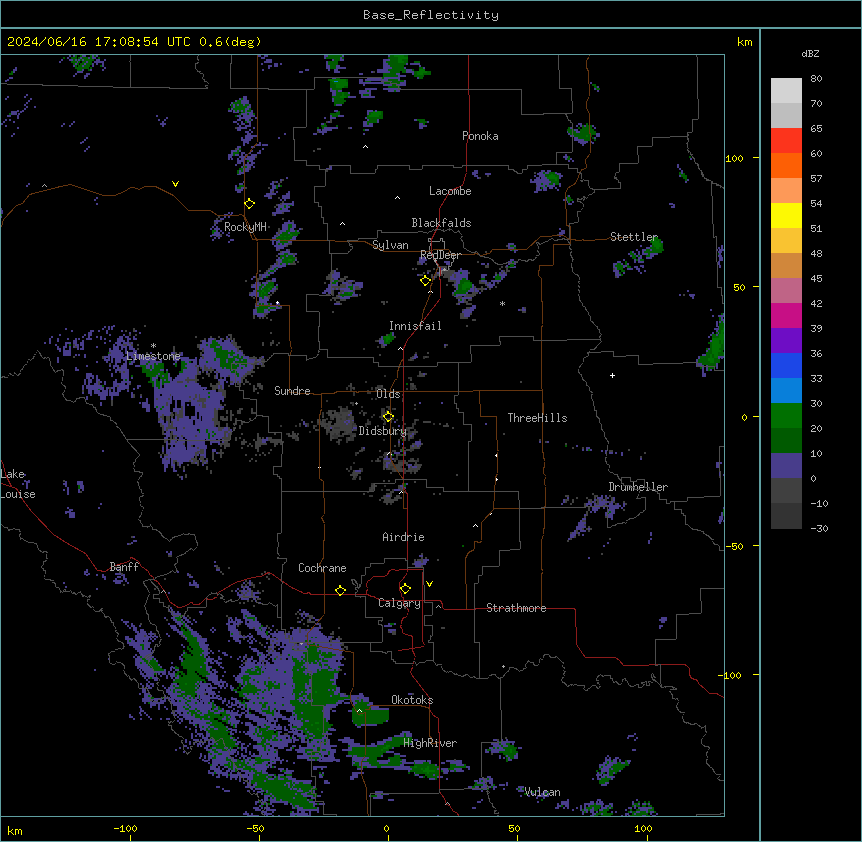Viewport: 862px width, 842px height.
Task: Click the Olds label
Action: click(388, 394)
